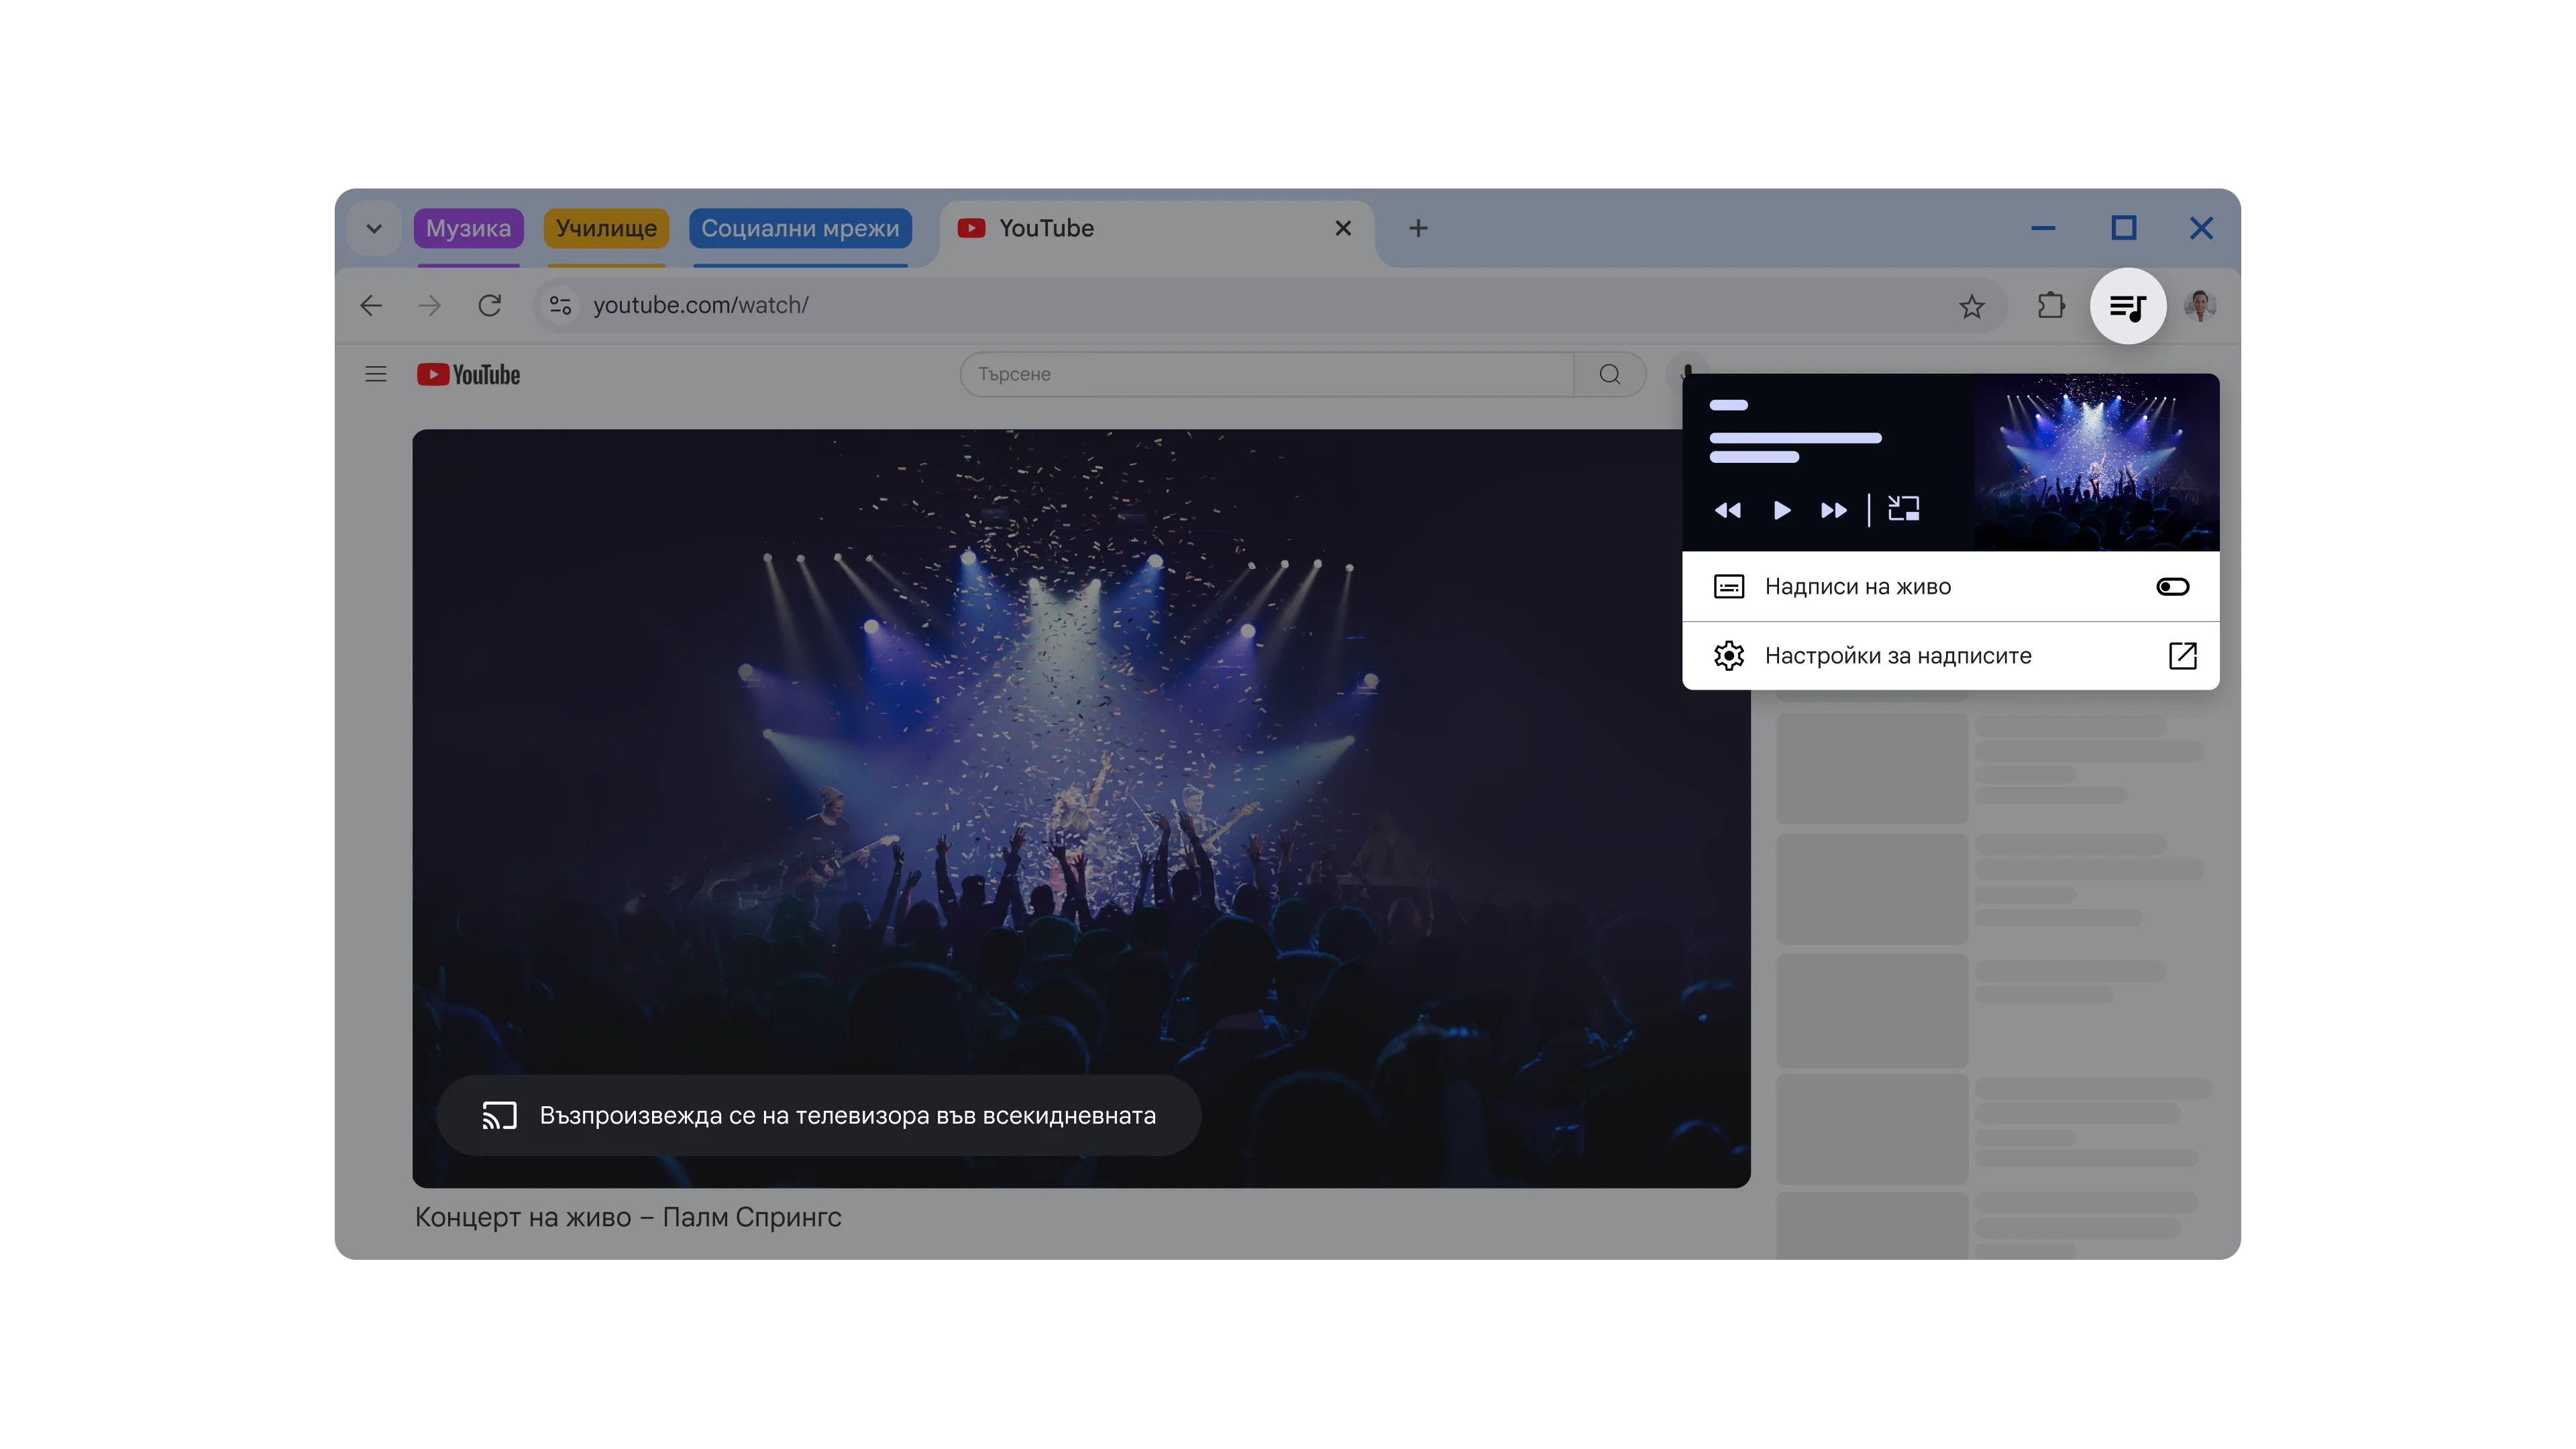Rewind using the media popup control
Image resolution: width=2576 pixels, height=1449 pixels.
(x=1727, y=511)
